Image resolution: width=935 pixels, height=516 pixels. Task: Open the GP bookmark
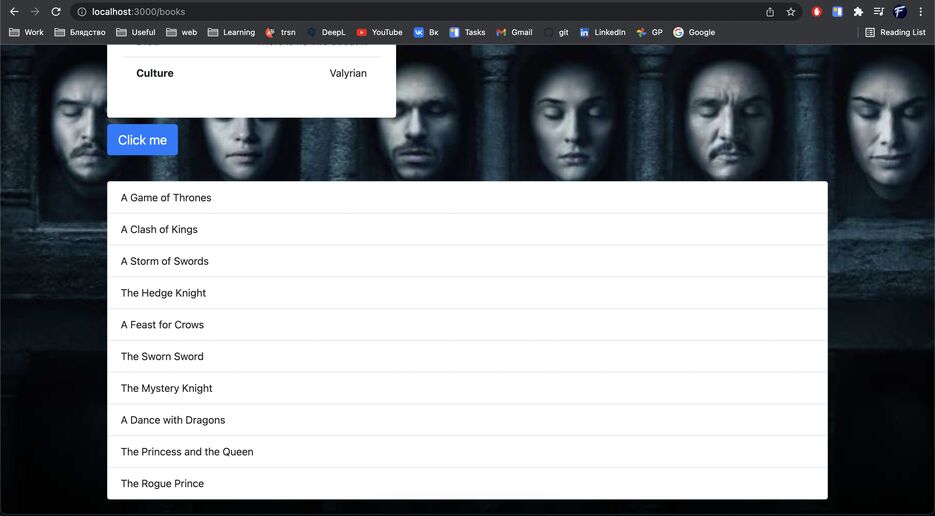[x=649, y=32]
